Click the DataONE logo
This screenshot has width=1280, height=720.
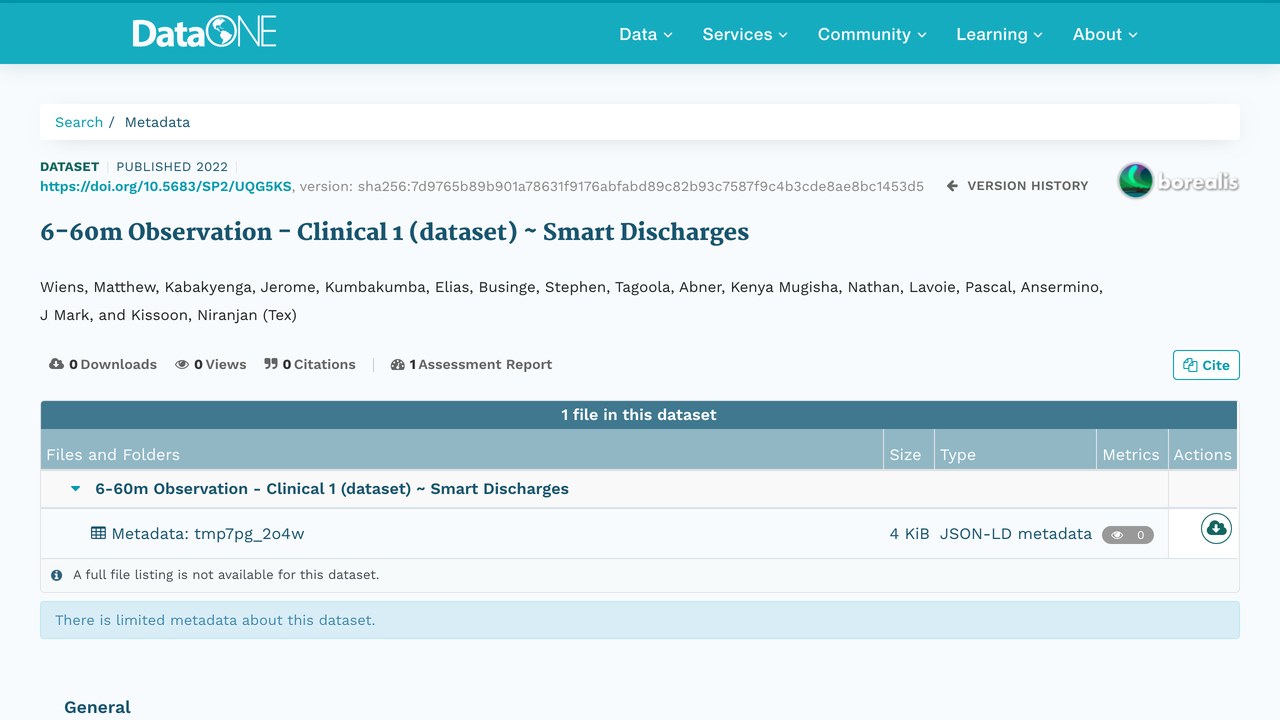coord(205,33)
